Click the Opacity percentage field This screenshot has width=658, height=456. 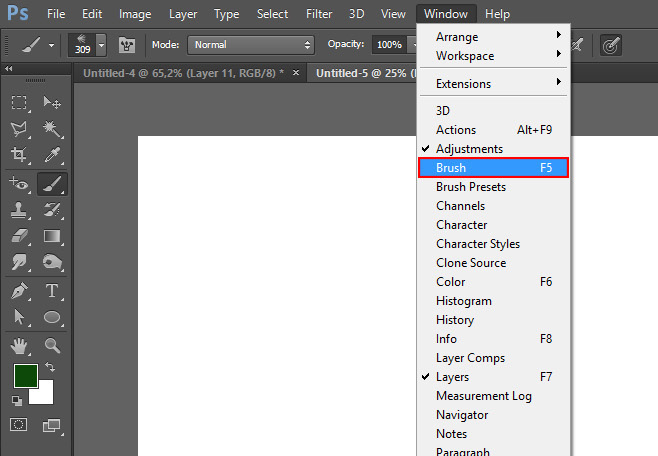point(388,45)
